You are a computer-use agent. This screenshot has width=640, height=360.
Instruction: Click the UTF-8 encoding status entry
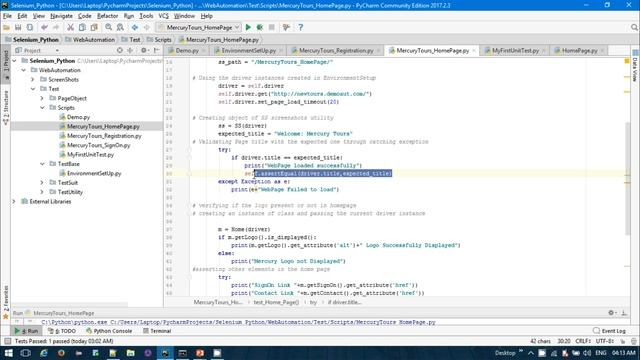pos(604,341)
